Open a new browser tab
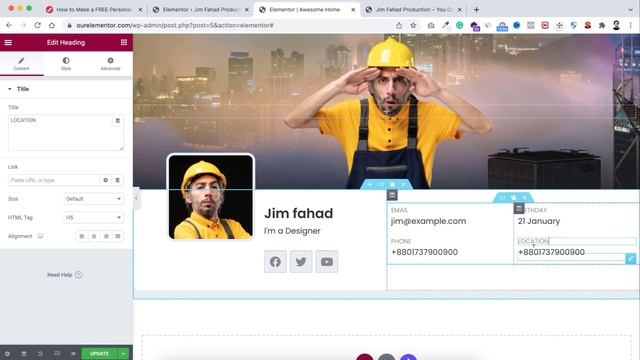The width and height of the screenshot is (640, 360). [x=476, y=9]
